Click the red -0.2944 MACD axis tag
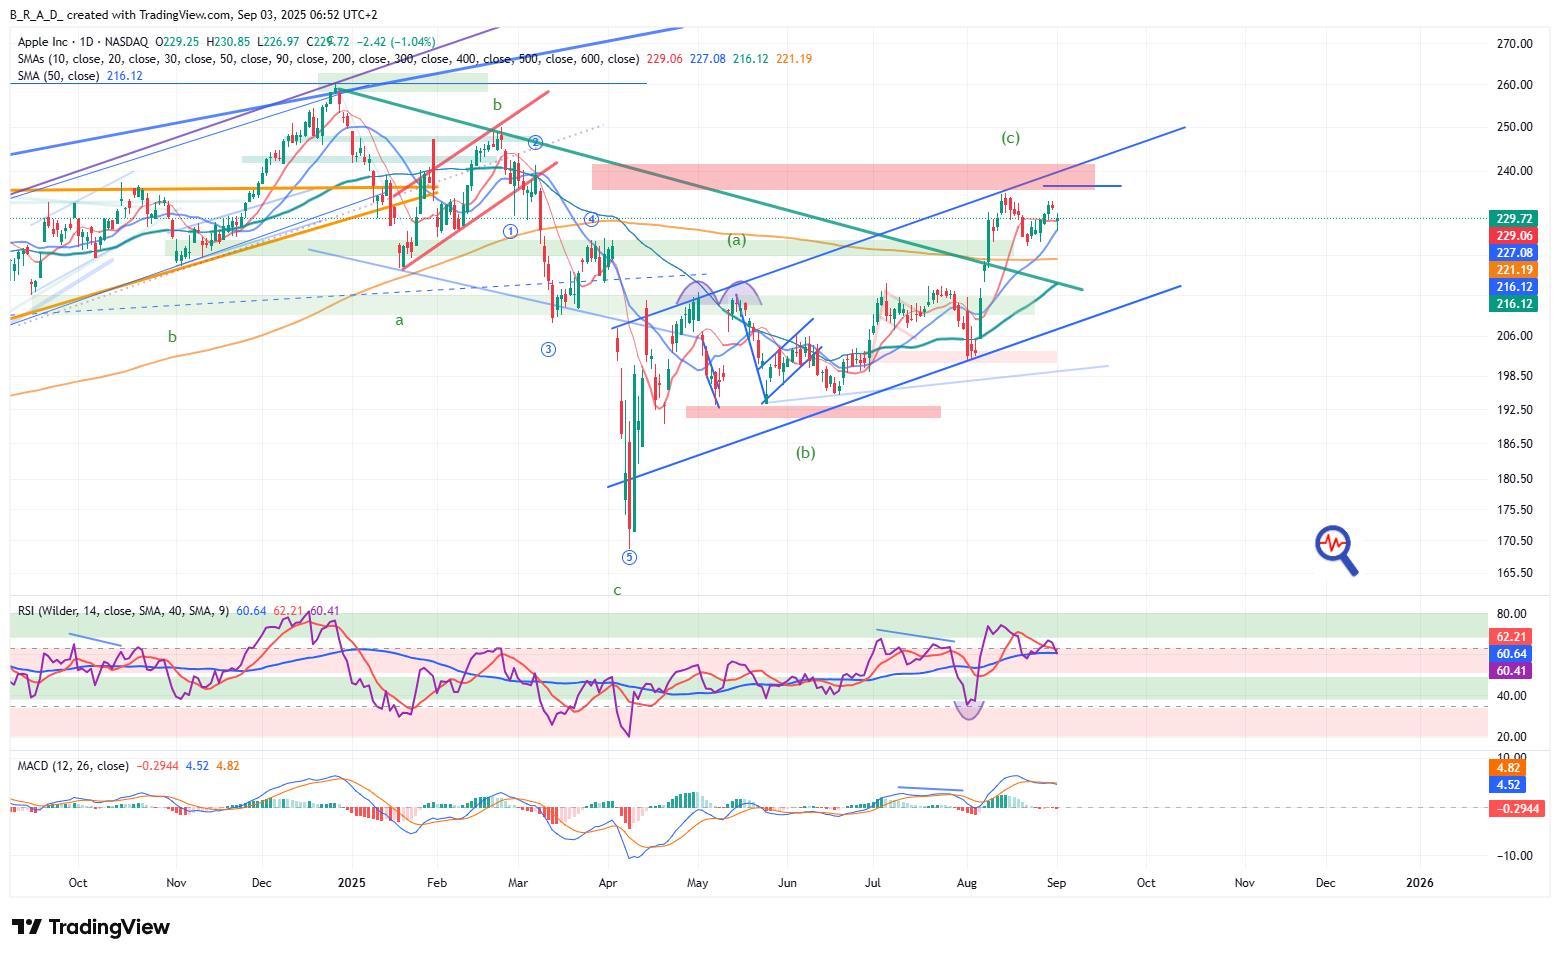 (x=1516, y=808)
